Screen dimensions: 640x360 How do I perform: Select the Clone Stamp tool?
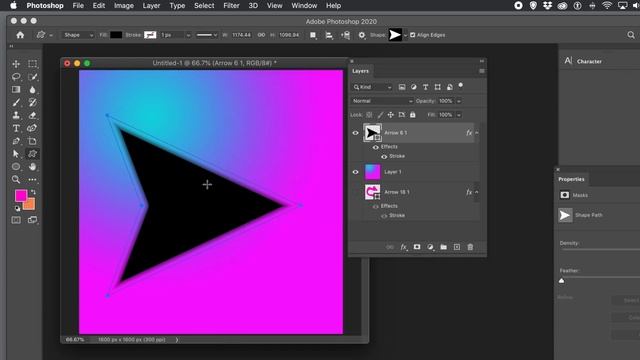pyautogui.click(x=16, y=115)
